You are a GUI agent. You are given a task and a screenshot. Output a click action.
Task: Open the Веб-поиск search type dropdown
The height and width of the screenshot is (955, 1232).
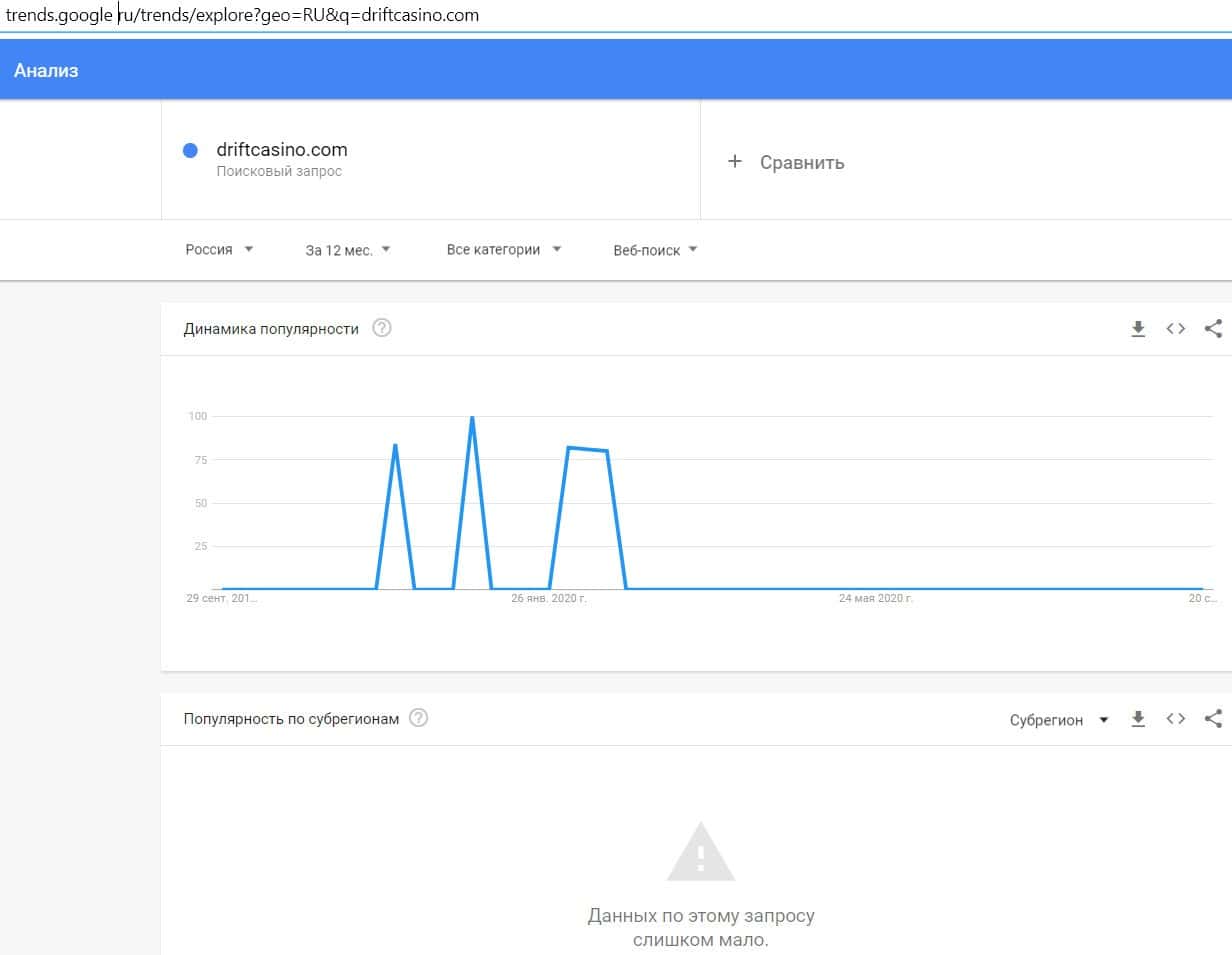655,250
